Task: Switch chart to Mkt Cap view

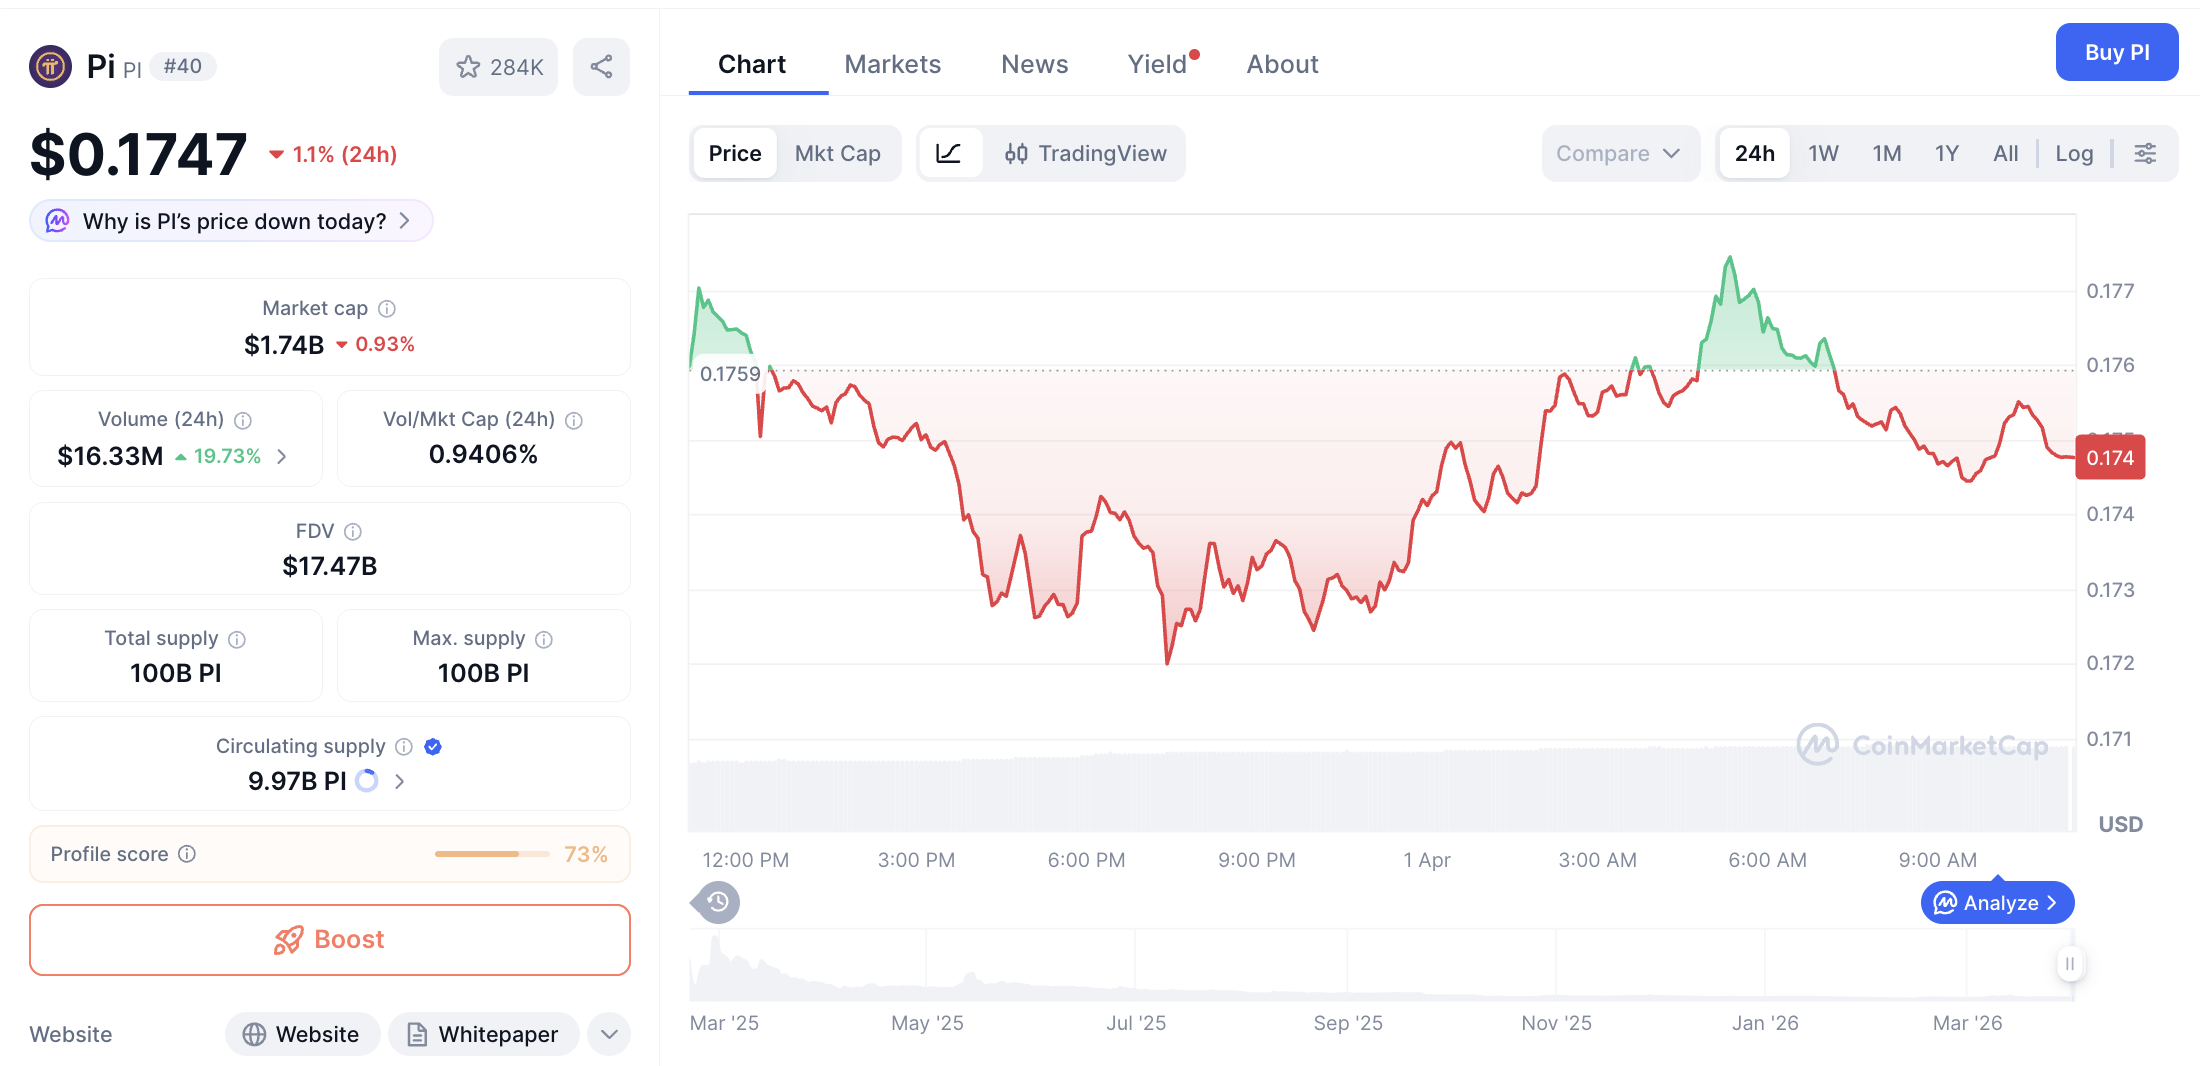Action: (838, 153)
